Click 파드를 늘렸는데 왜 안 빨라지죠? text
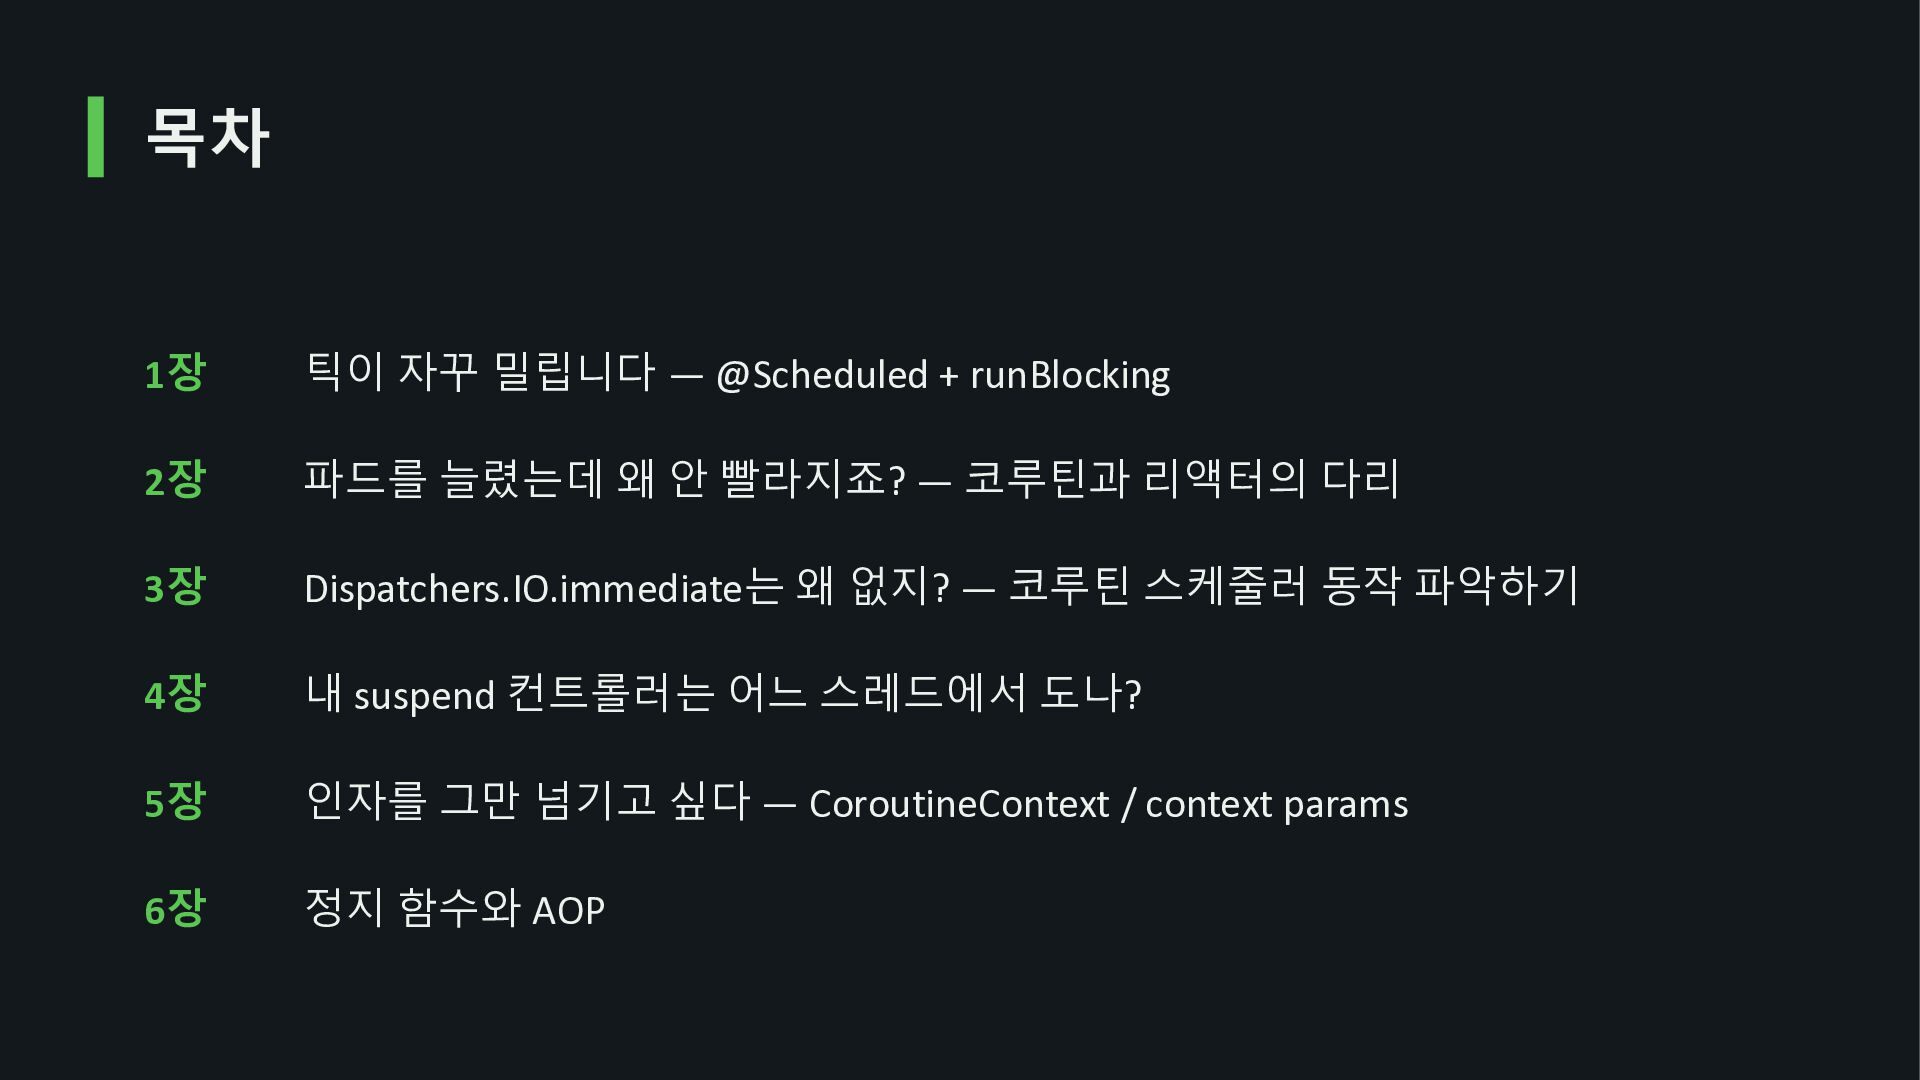The height and width of the screenshot is (1080, 1920). click(x=605, y=479)
